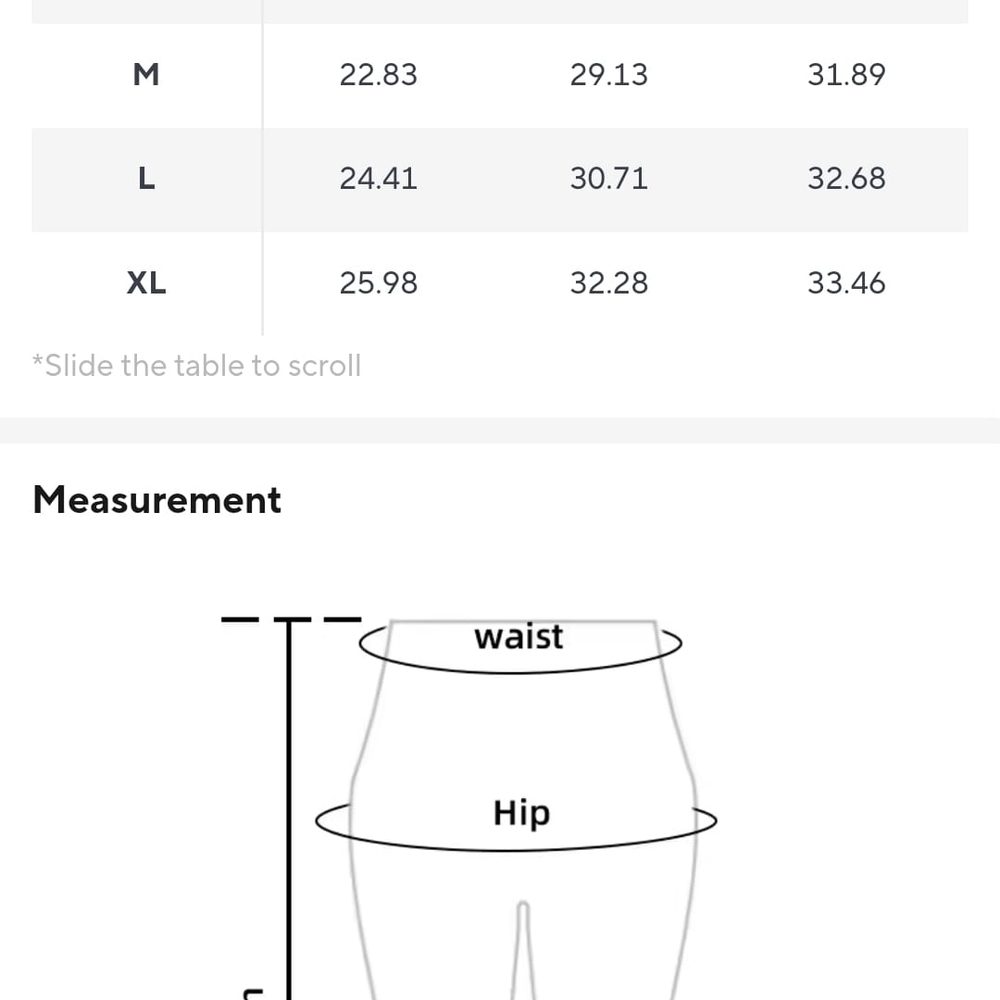The width and height of the screenshot is (1000, 1000).
Task: Click the 32.28 value in XL row
Action: tap(609, 283)
